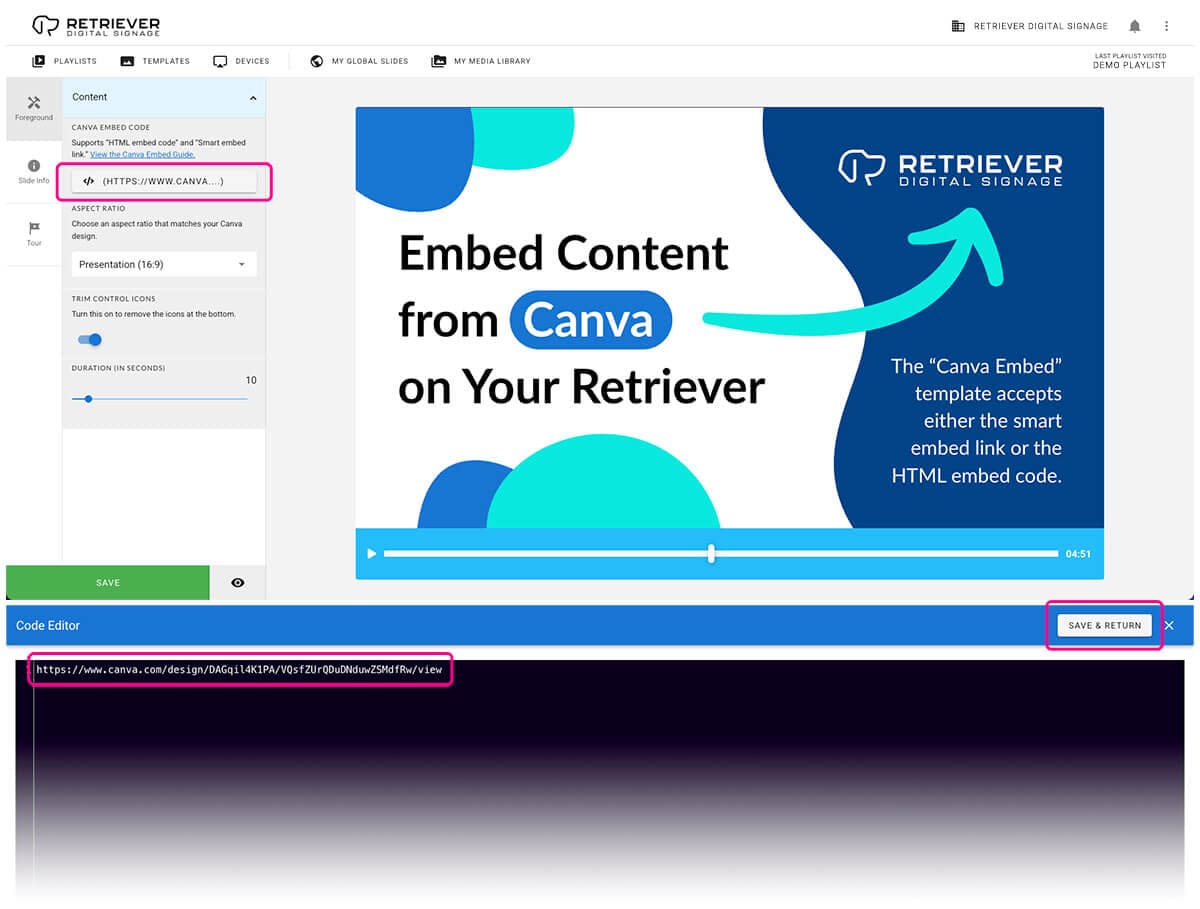Toggle the Trim Control Icons switch
The image size is (1200, 909).
click(x=90, y=339)
